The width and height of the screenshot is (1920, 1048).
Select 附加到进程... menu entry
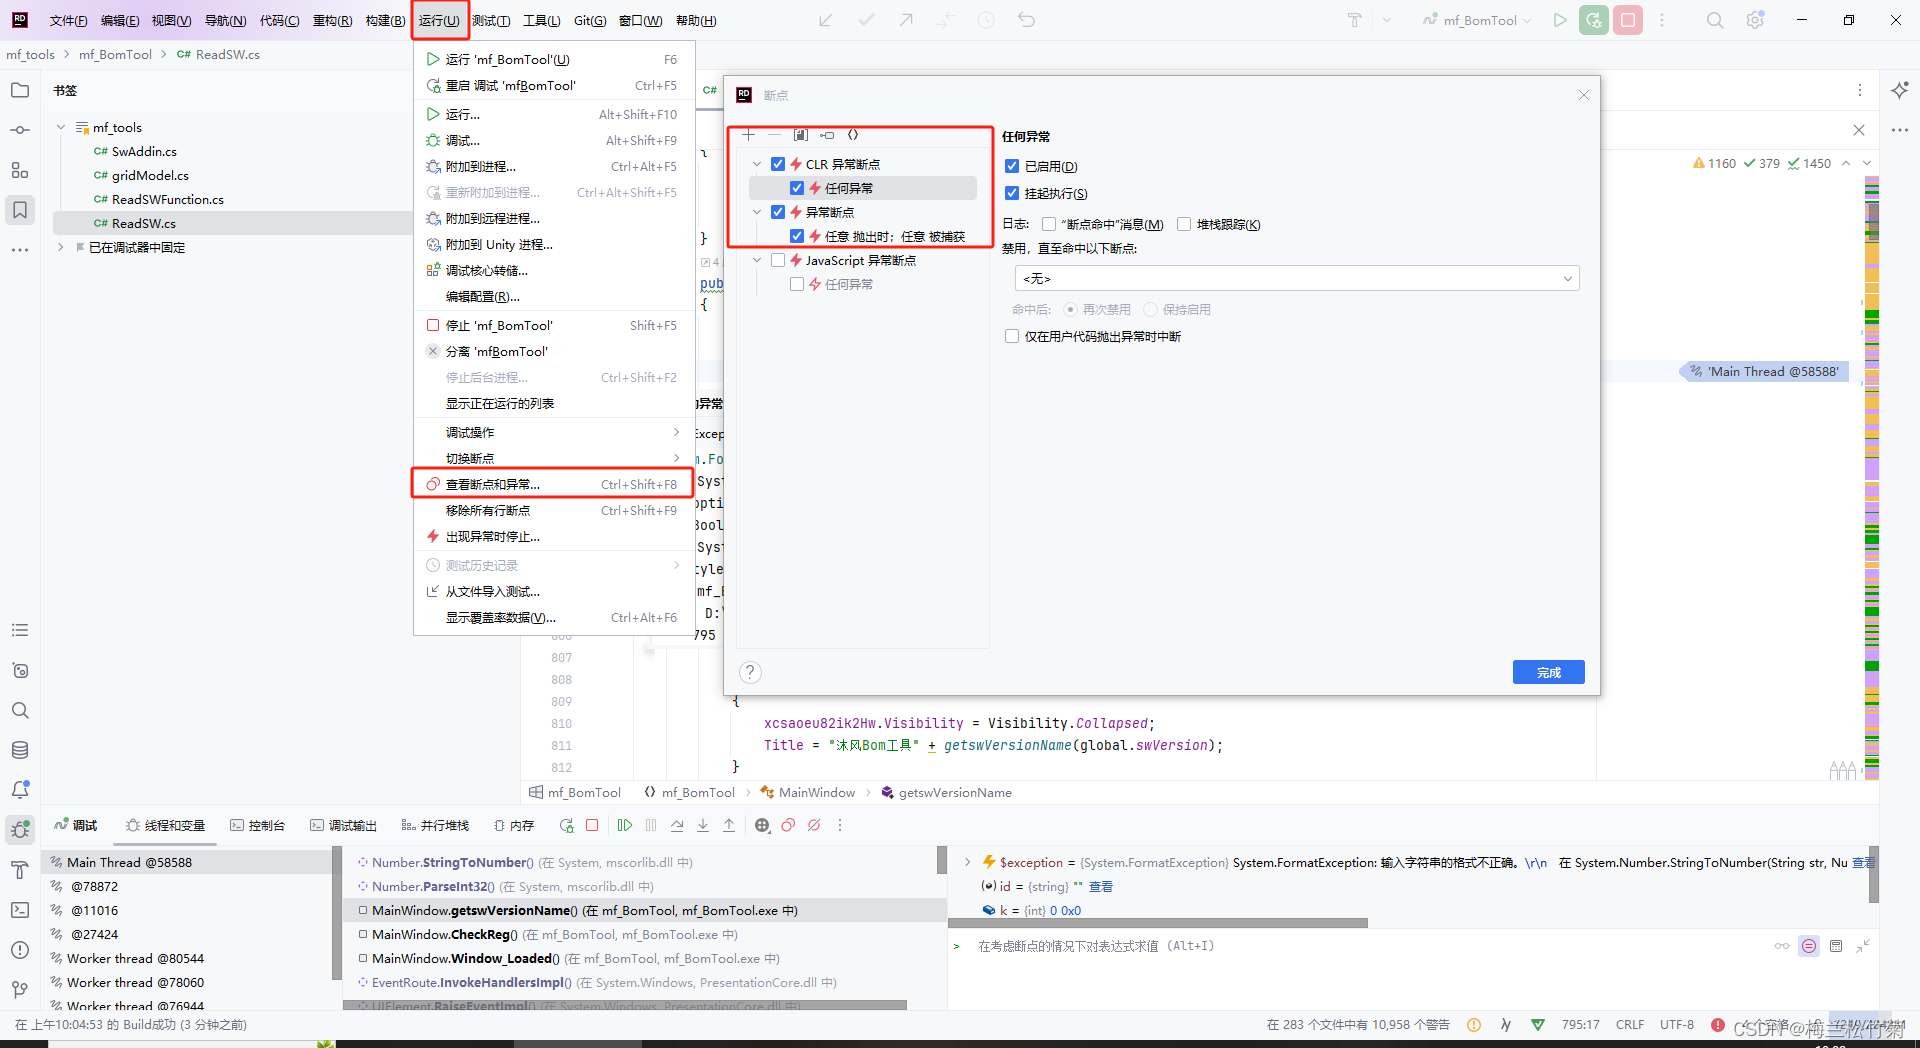[x=554, y=166]
